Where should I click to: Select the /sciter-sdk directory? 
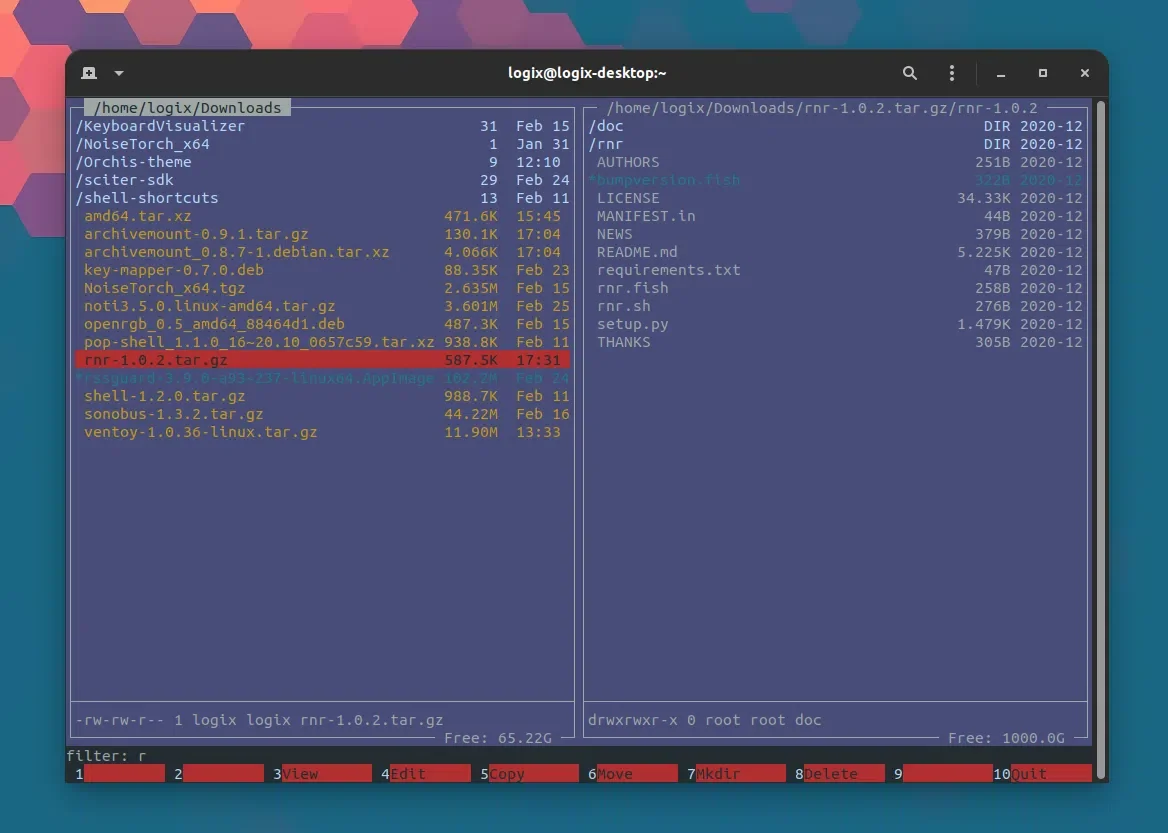(323, 180)
